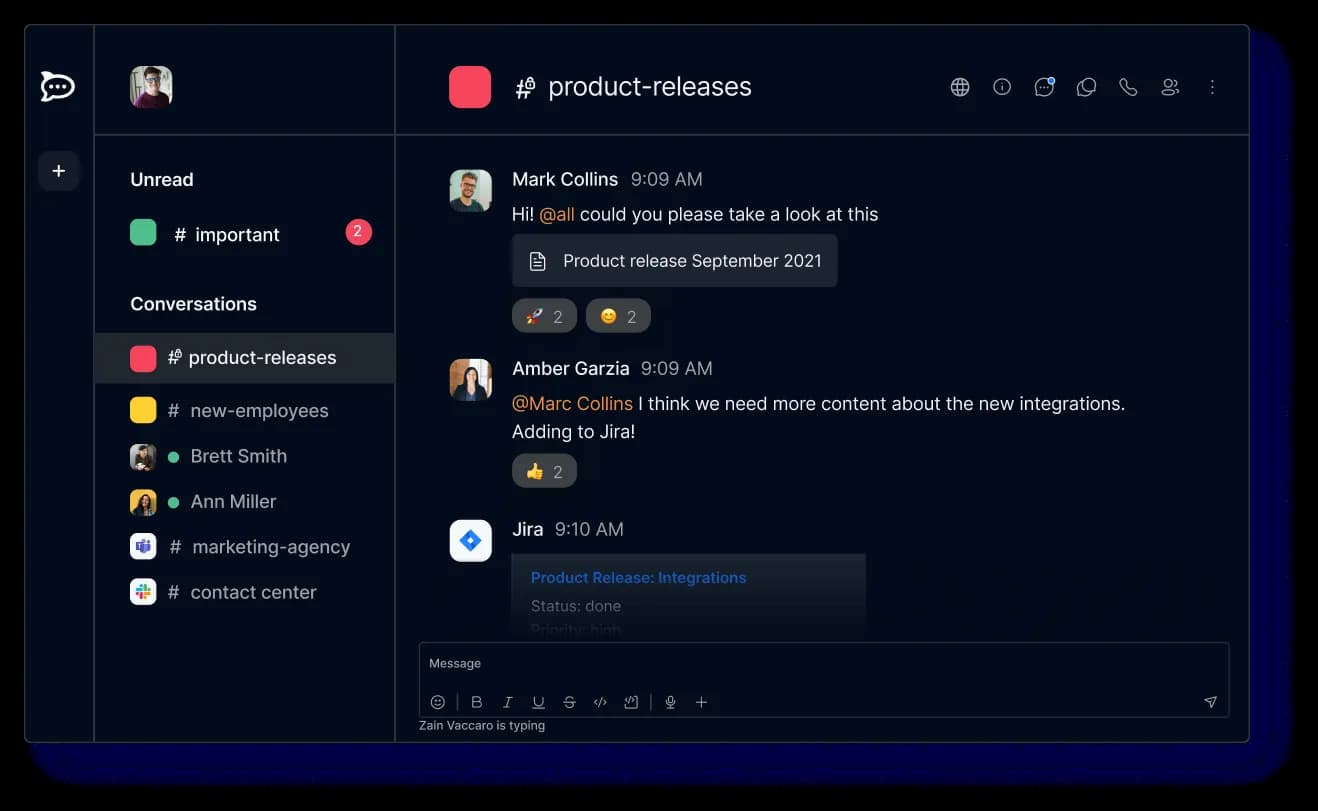Toggle strikethrough formatting in the composer
Image resolution: width=1318 pixels, height=811 pixels.
tap(569, 701)
